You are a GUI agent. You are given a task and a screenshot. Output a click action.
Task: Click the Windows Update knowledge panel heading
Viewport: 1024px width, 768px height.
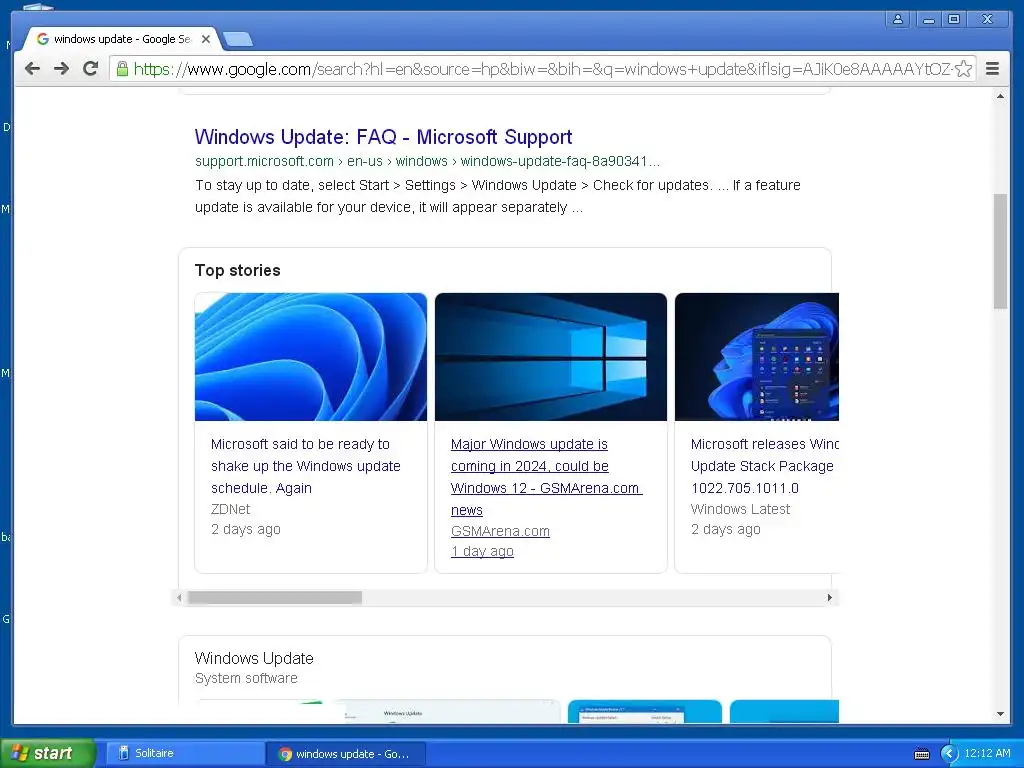click(254, 658)
